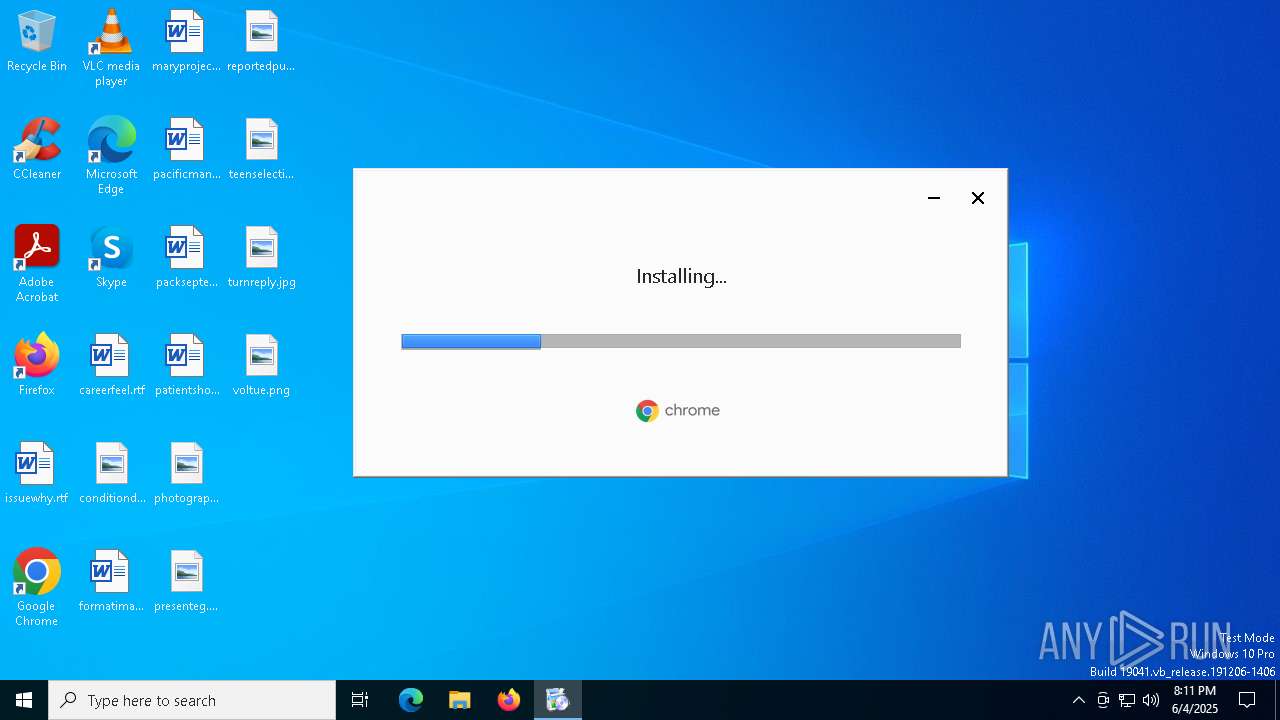Click the Chrome installer progress bar
Viewport: 1280px width, 720px height.
point(681,341)
